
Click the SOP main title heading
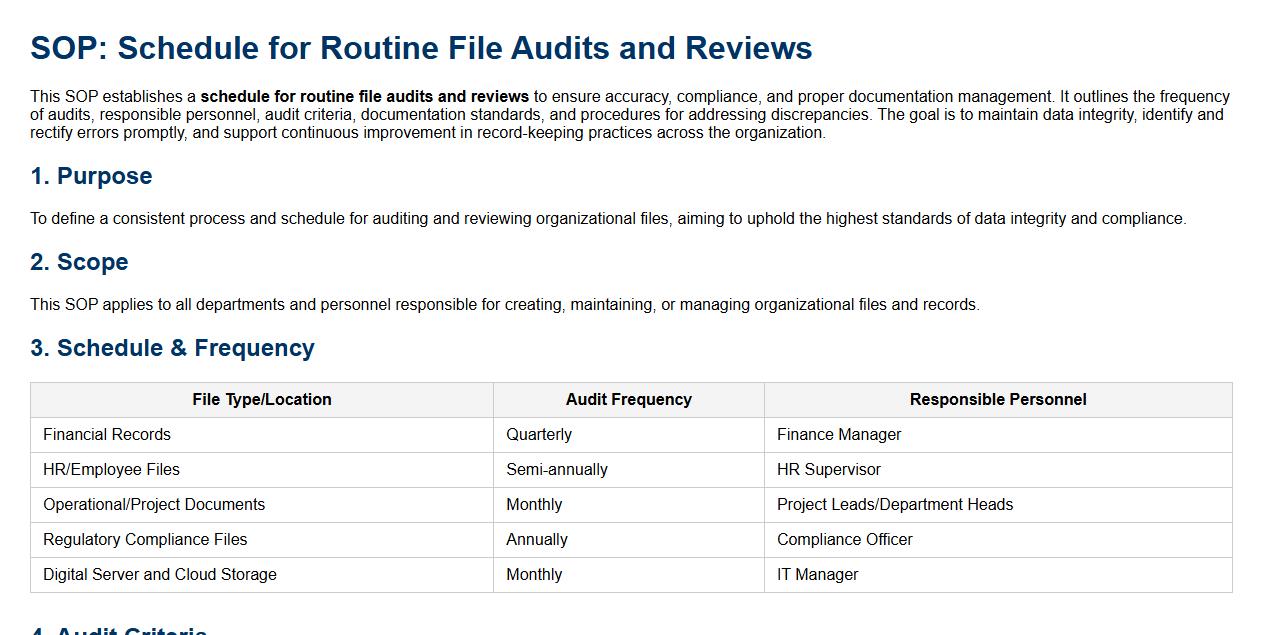pos(421,48)
